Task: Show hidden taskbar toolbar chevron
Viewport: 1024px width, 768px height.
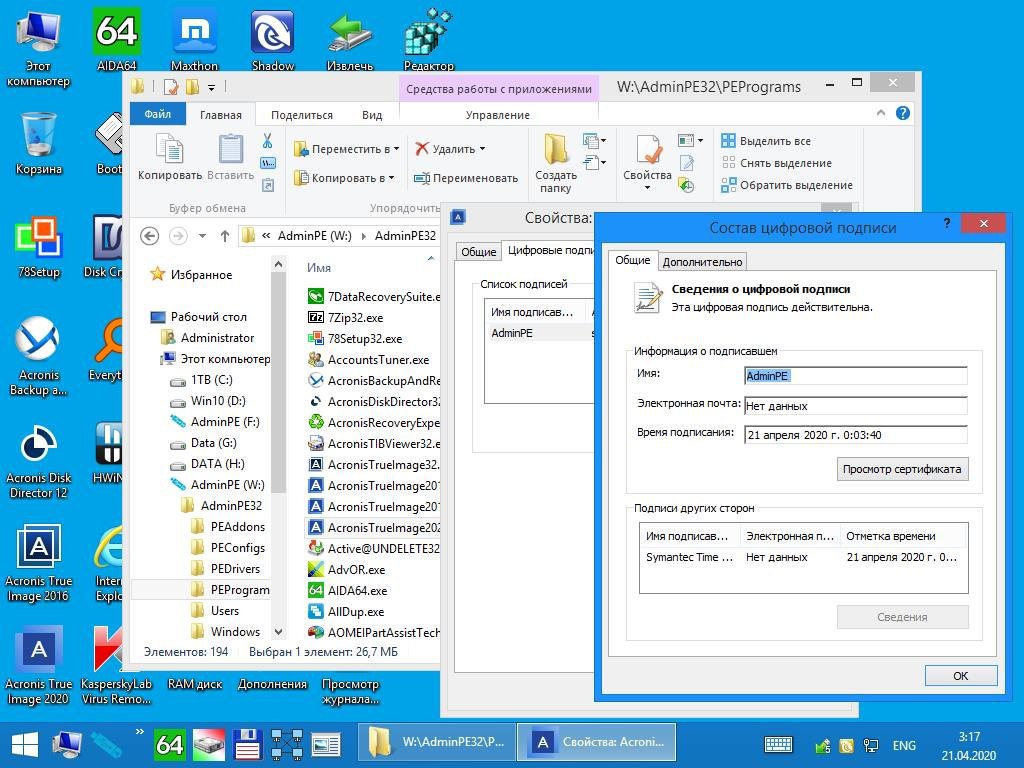Action: pyautogui.click(x=139, y=732)
